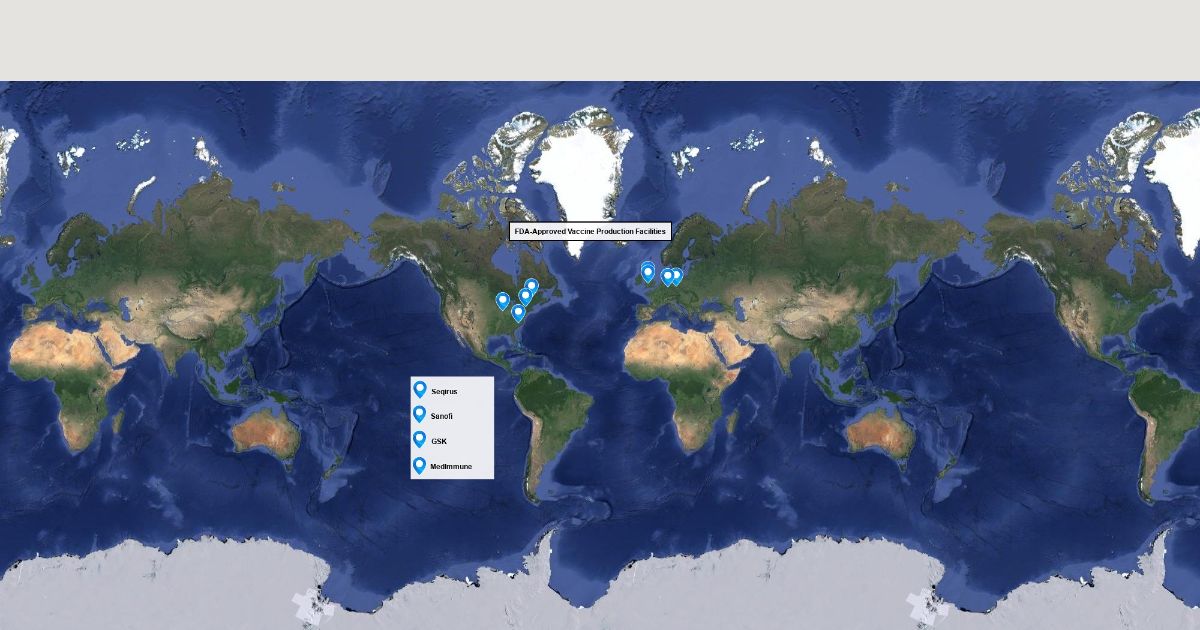
Task: Click the 'Sanofi' legend label
Action: coord(442,415)
